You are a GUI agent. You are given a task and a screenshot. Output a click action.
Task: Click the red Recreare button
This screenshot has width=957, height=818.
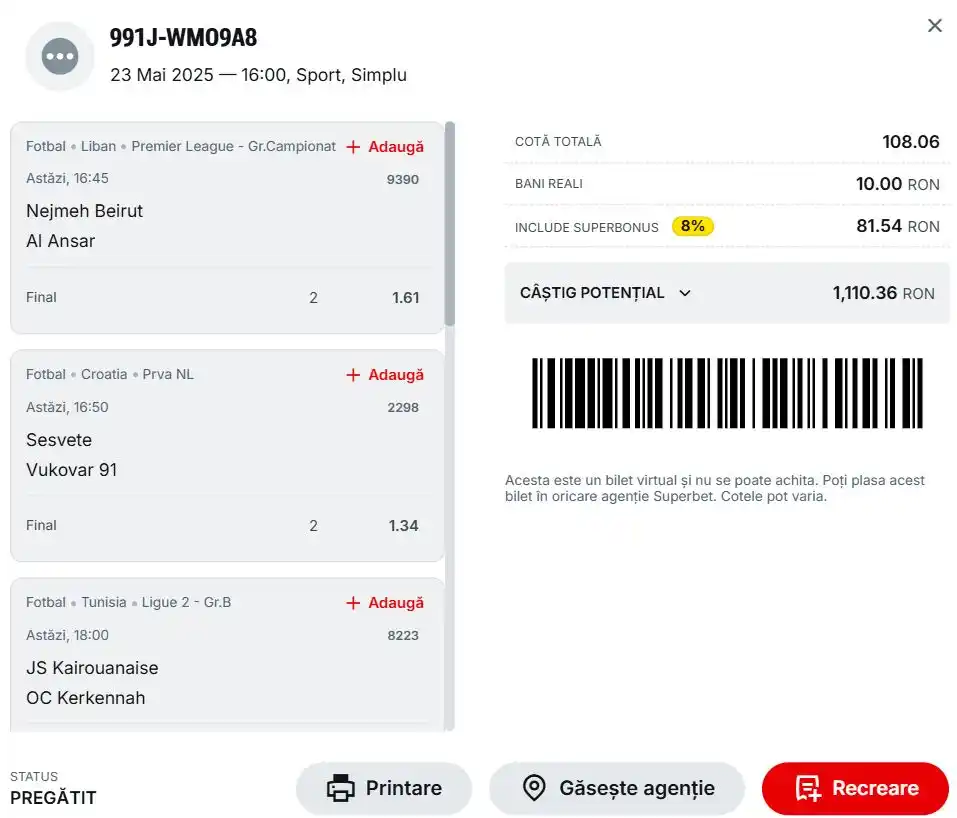coord(856,788)
